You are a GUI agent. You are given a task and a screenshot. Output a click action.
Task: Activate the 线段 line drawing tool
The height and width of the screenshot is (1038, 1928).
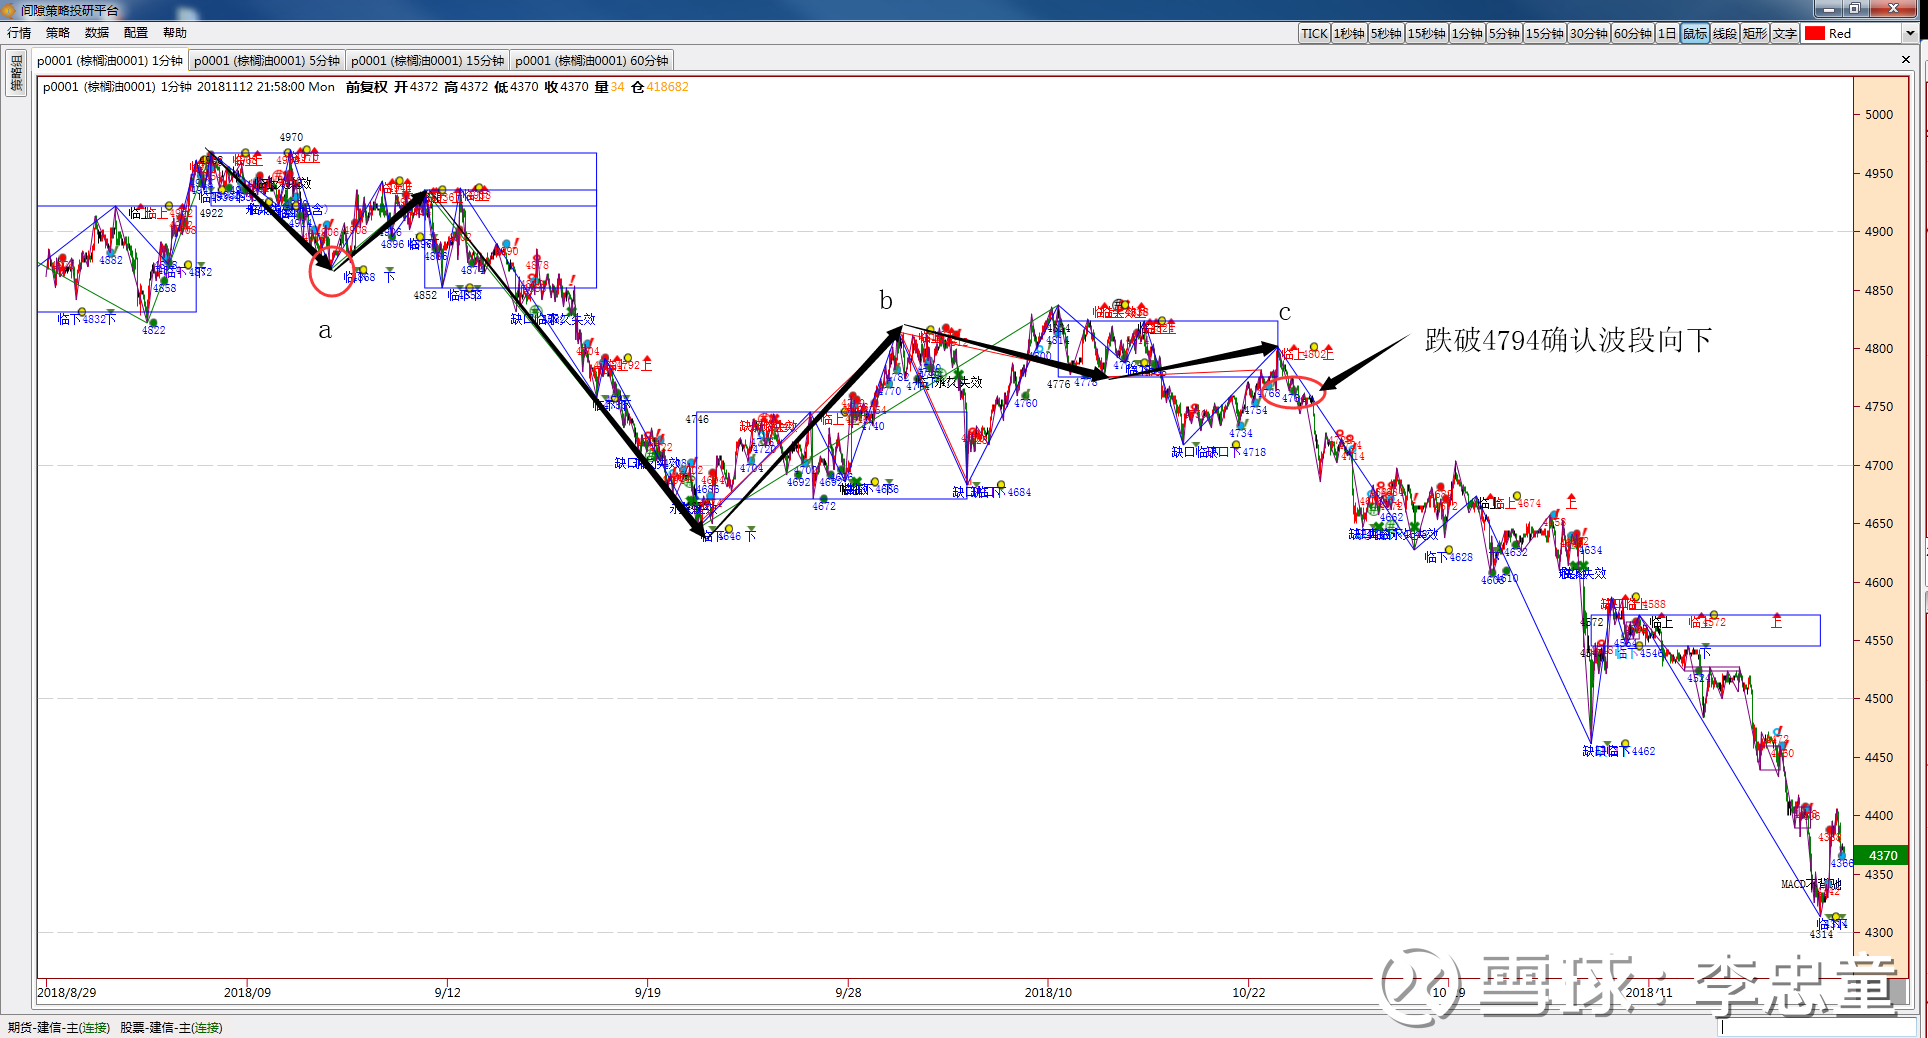[x=1725, y=33]
